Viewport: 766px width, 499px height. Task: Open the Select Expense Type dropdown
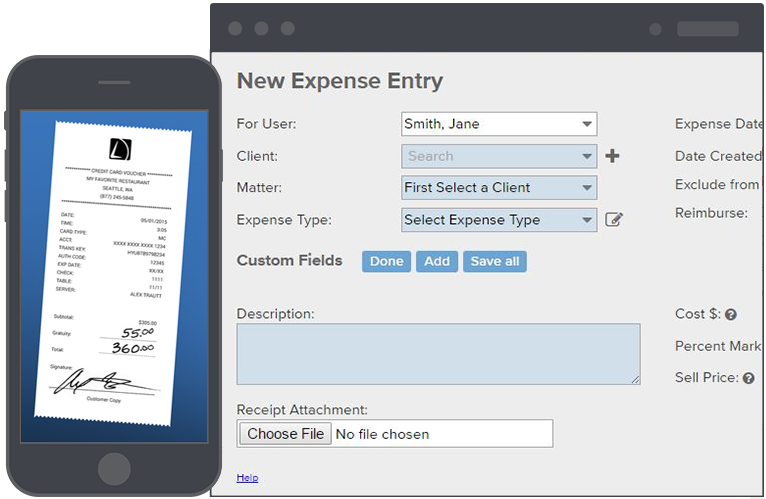pyautogui.click(x=499, y=220)
